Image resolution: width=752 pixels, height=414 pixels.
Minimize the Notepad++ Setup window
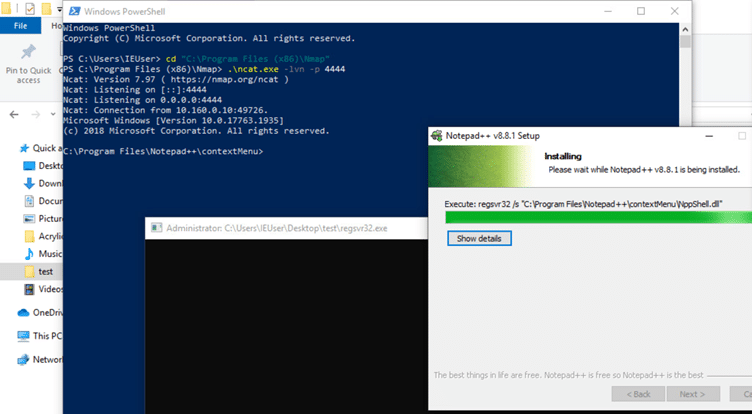click(709, 136)
